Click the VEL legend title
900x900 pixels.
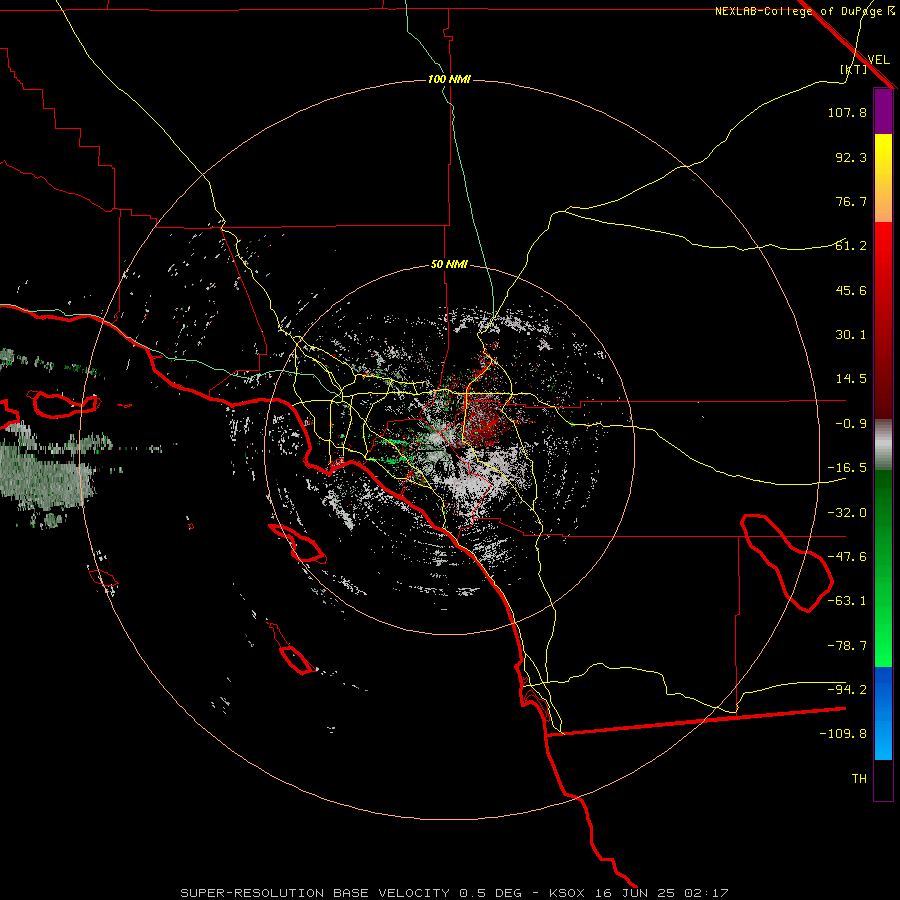(878, 59)
